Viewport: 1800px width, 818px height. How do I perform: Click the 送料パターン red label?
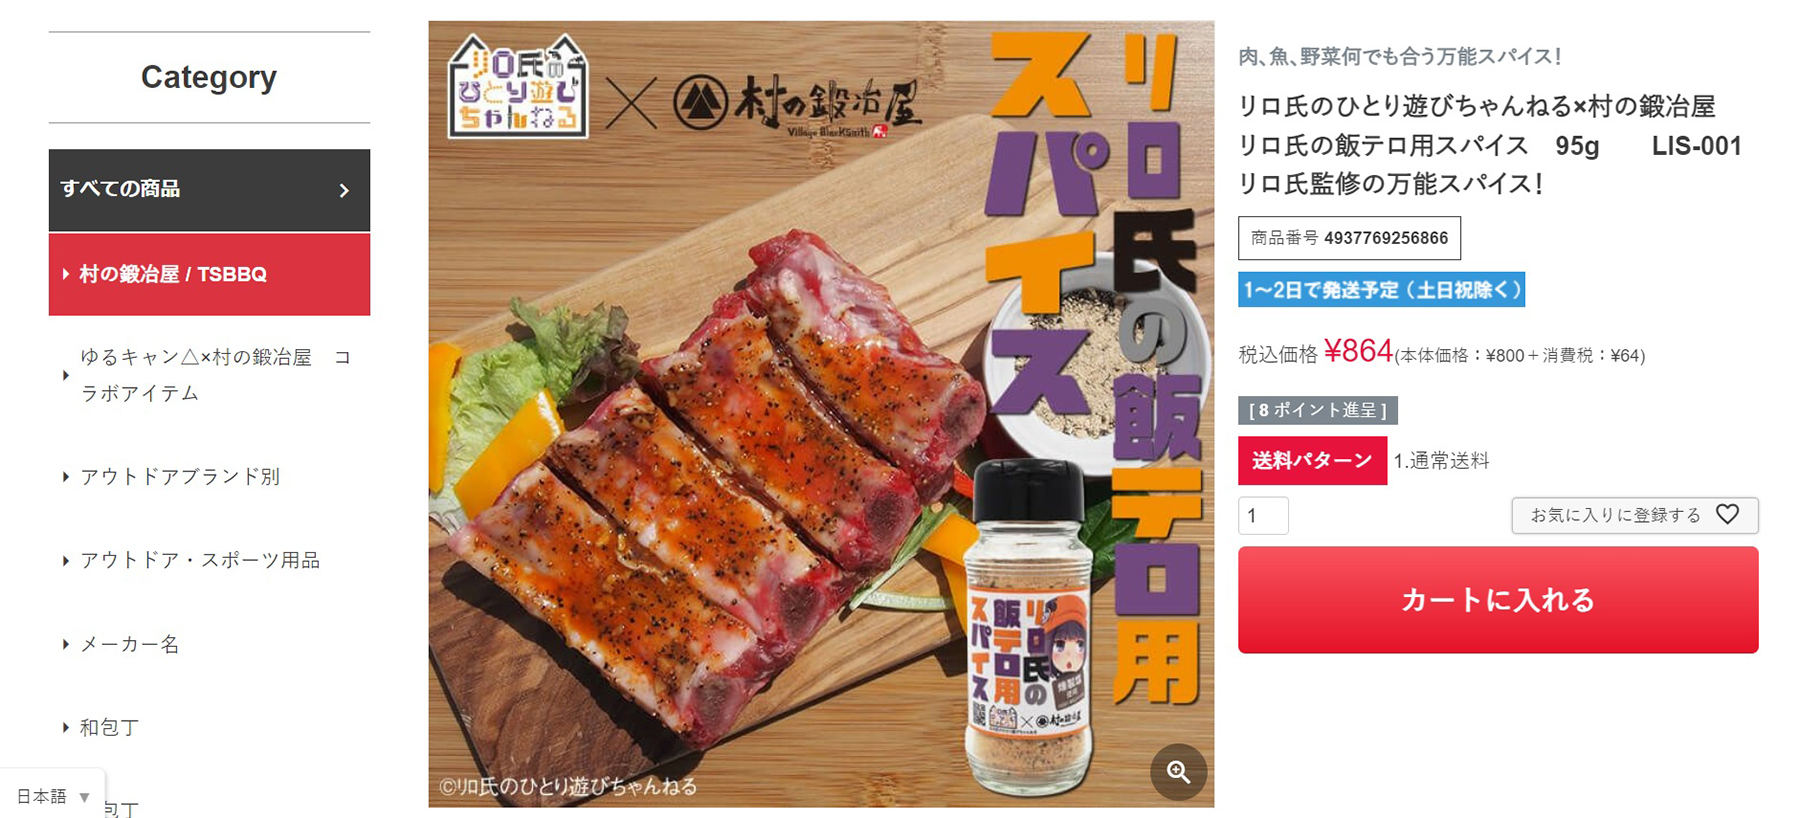(1312, 460)
